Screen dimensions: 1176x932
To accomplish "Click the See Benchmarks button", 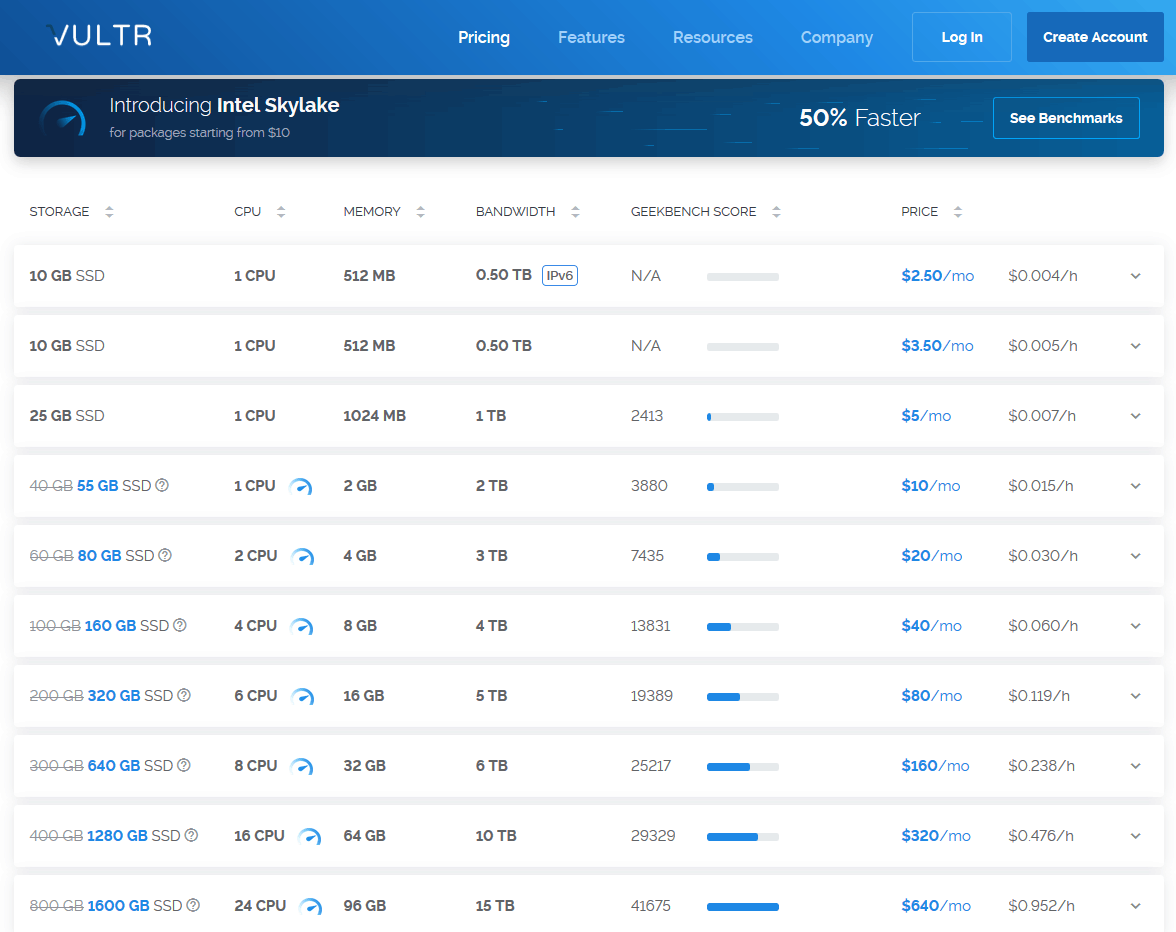I will (1066, 118).
